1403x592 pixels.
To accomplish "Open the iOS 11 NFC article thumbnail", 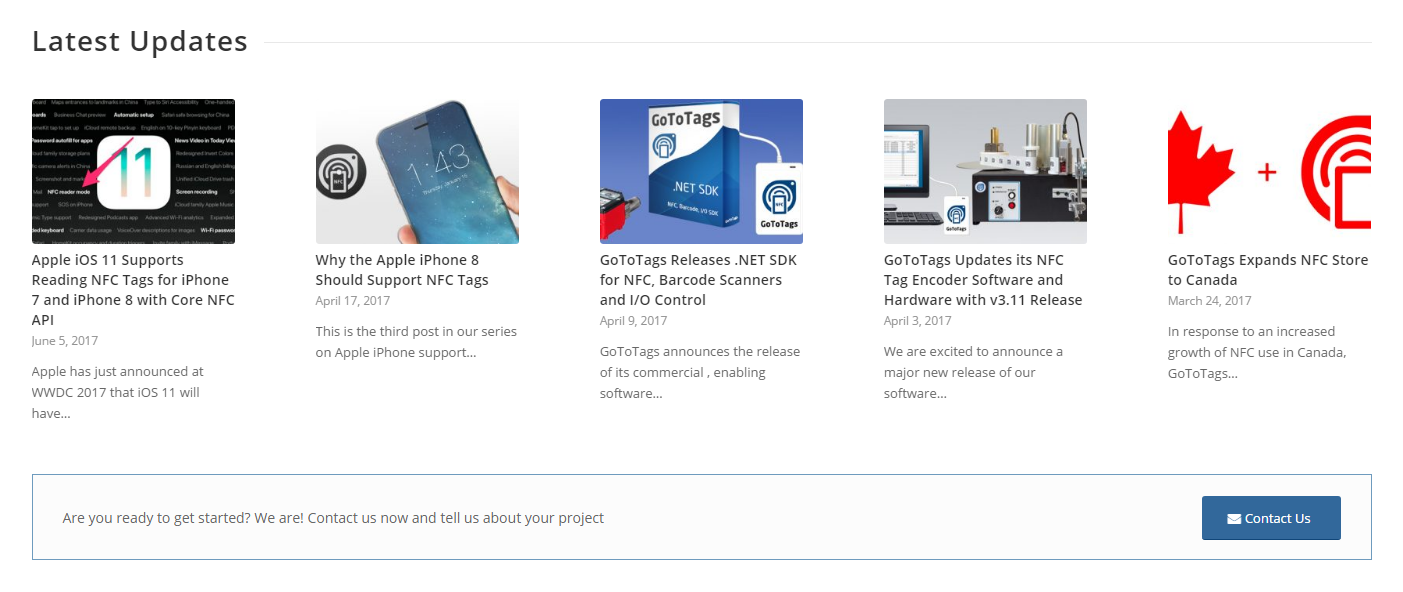I will pos(133,171).
